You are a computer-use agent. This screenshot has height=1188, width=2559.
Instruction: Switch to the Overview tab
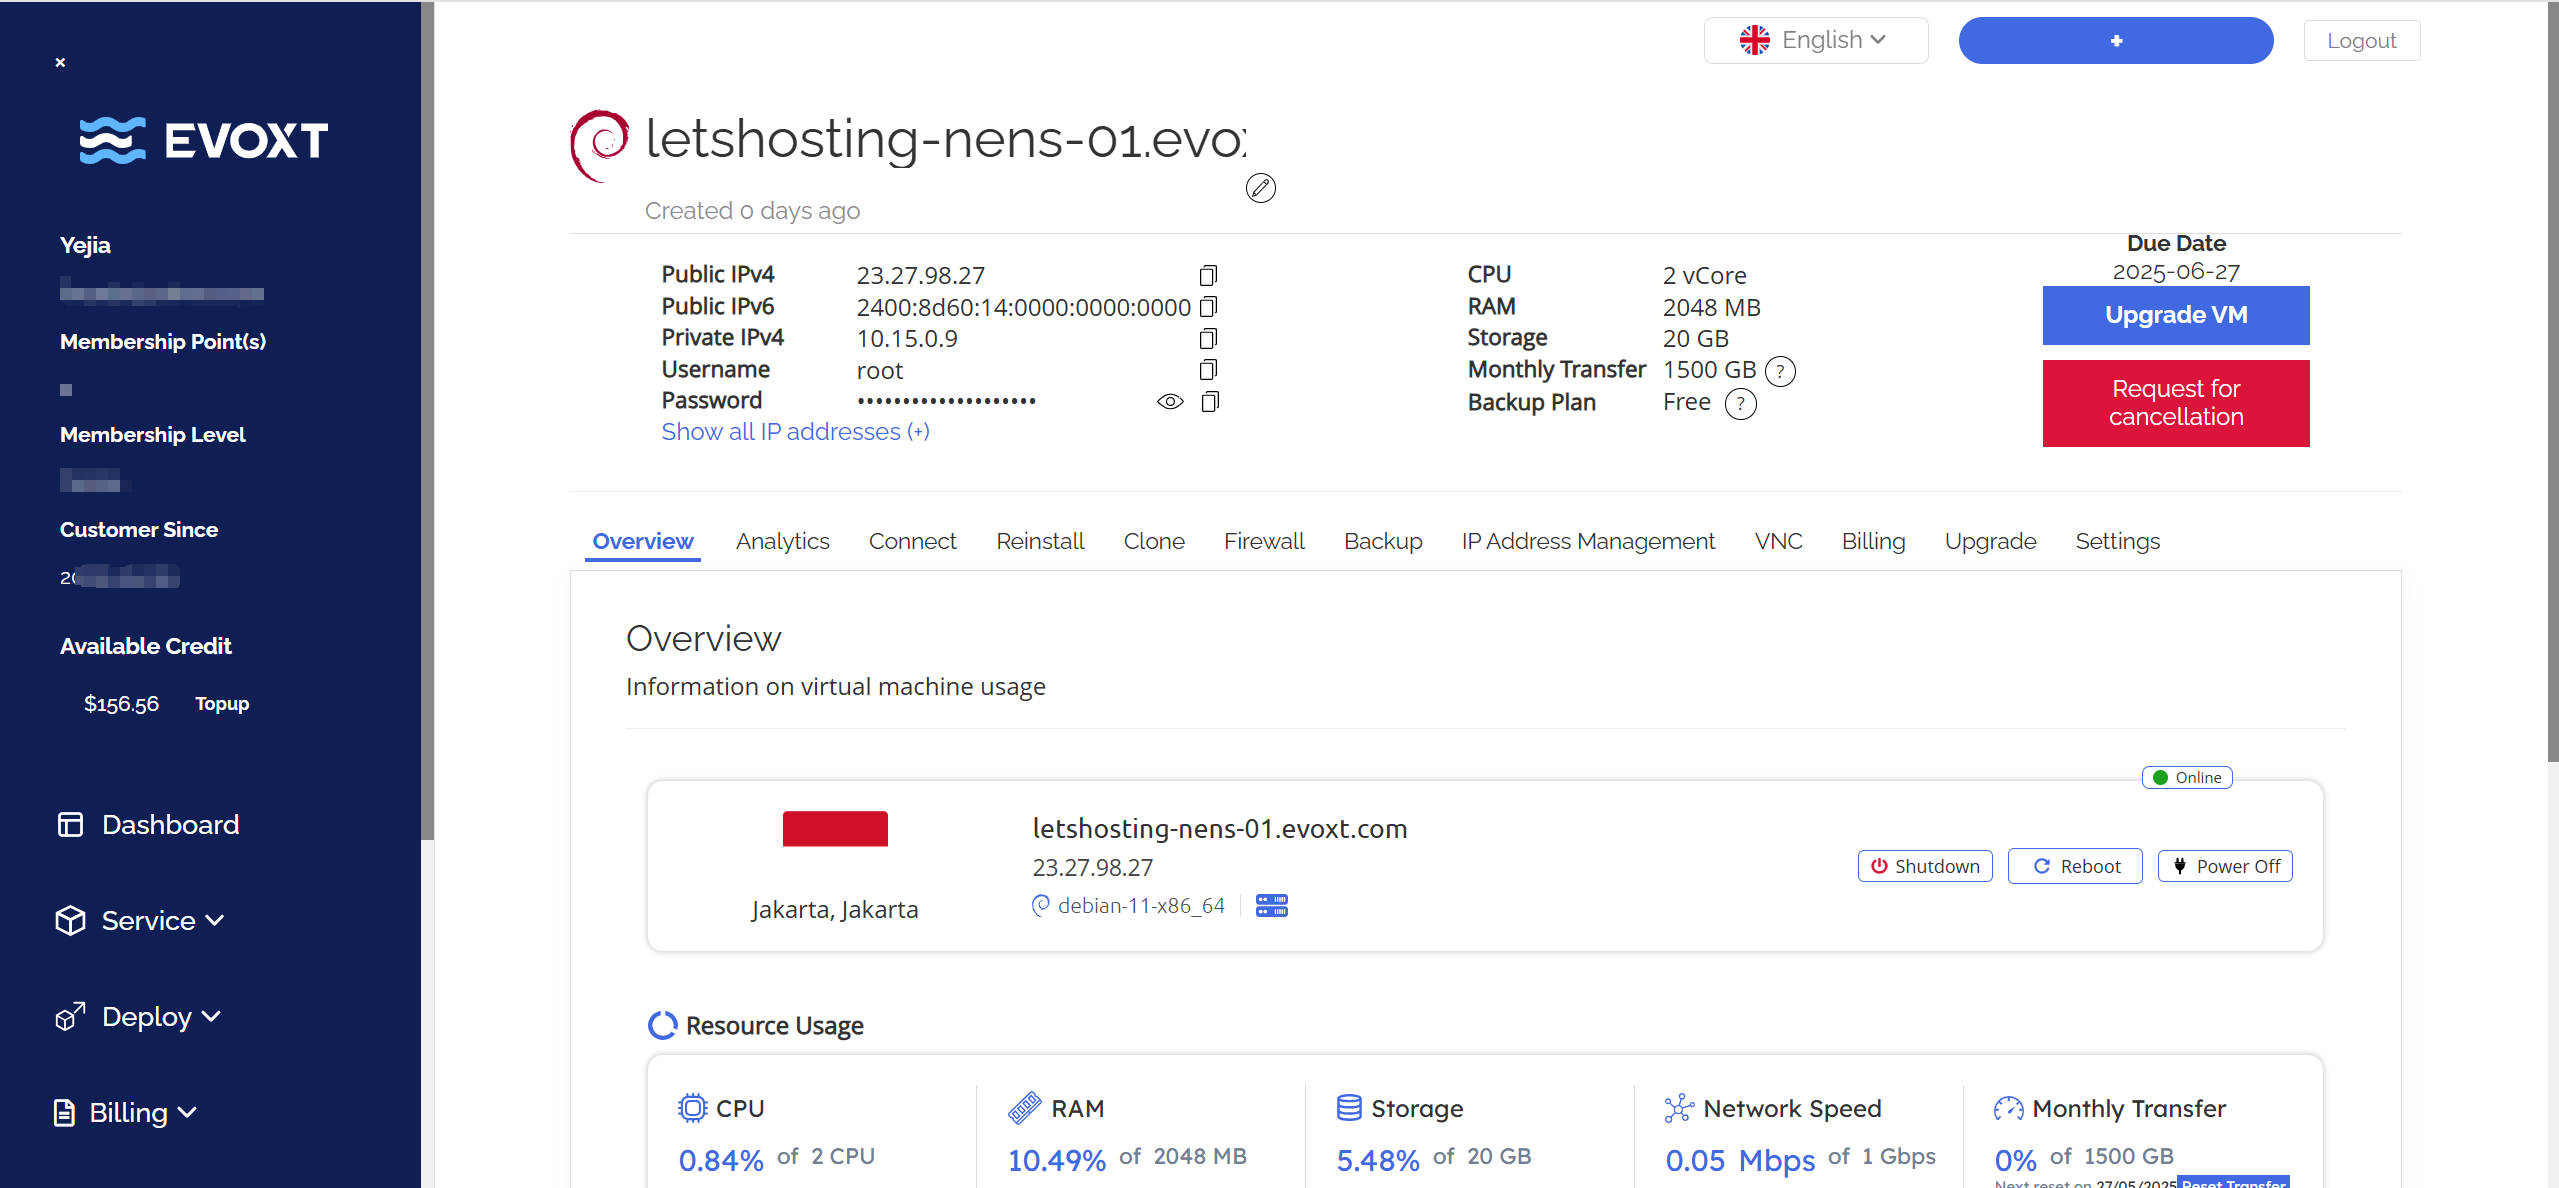click(x=643, y=541)
